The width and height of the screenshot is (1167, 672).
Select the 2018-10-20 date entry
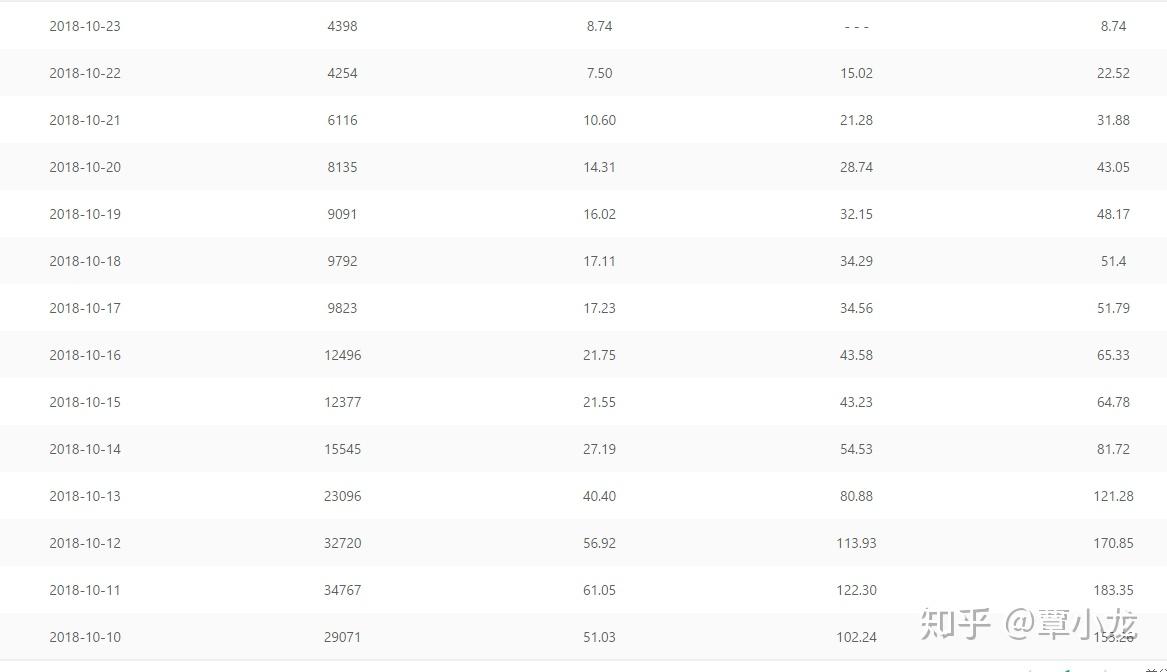[85, 167]
